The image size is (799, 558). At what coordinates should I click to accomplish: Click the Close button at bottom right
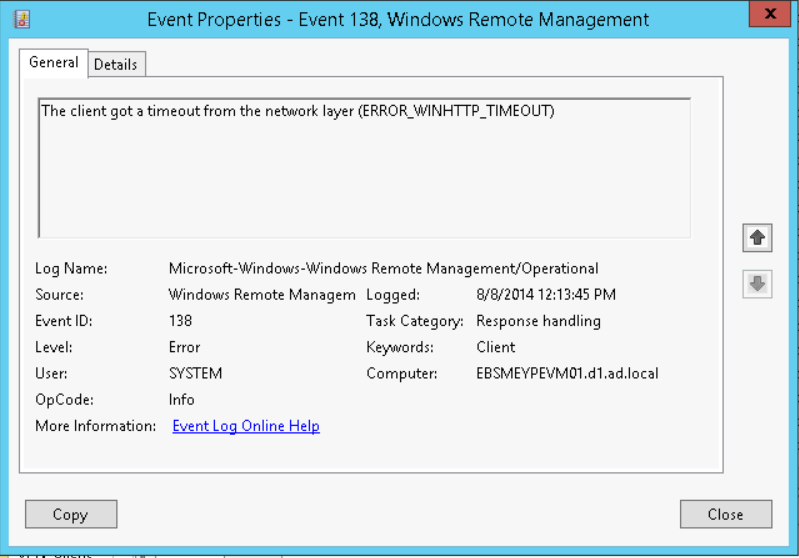tap(725, 514)
